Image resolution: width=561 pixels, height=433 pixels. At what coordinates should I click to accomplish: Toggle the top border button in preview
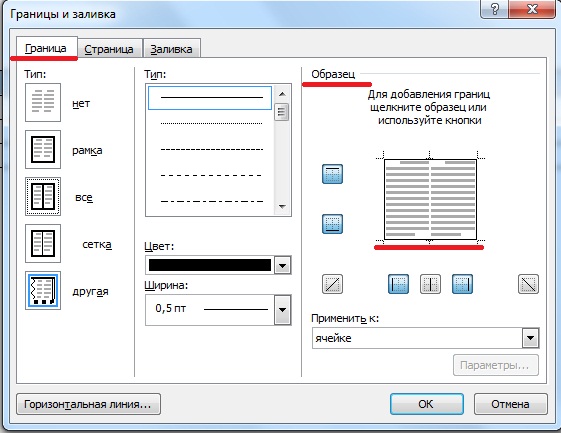pos(332,174)
